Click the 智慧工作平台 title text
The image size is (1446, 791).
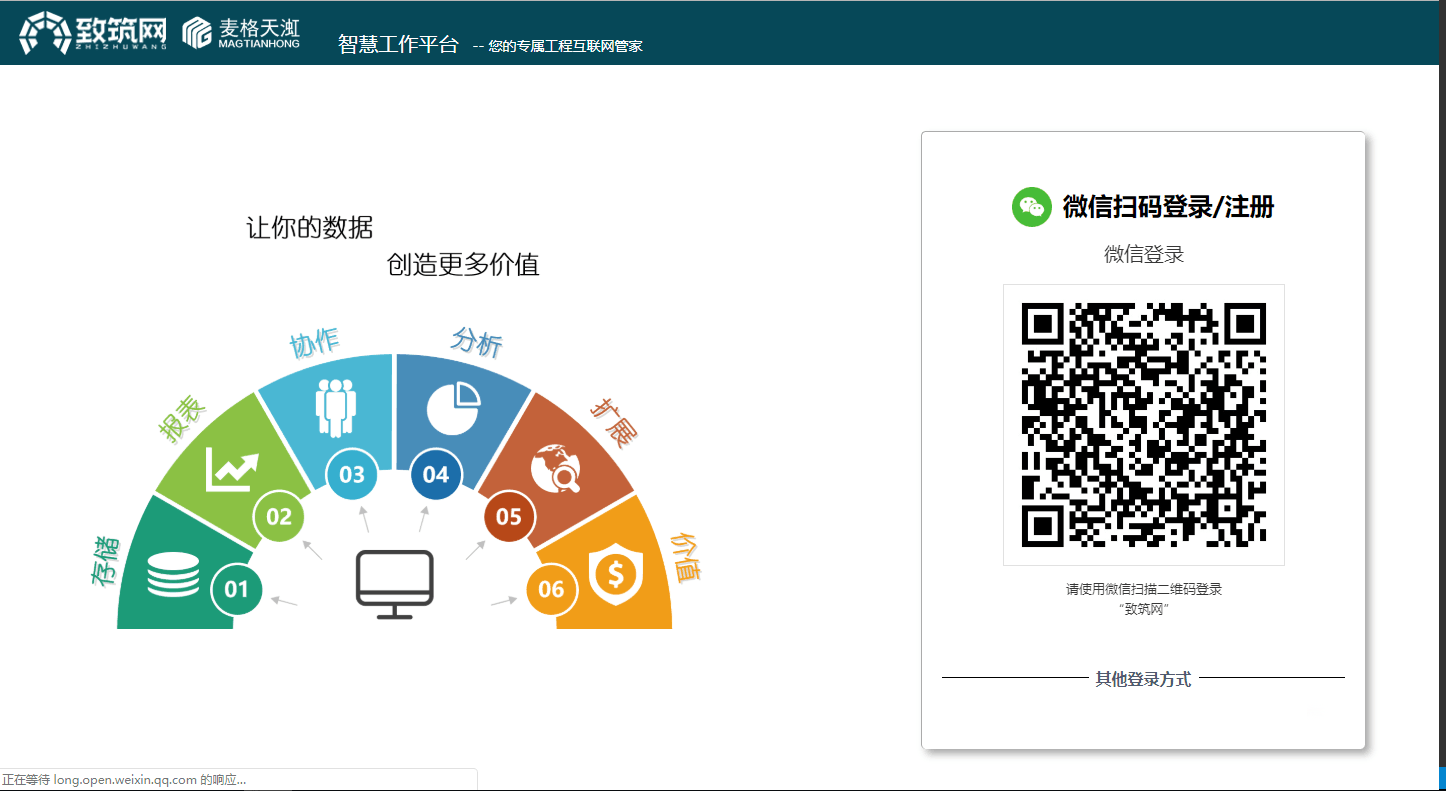point(398,44)
